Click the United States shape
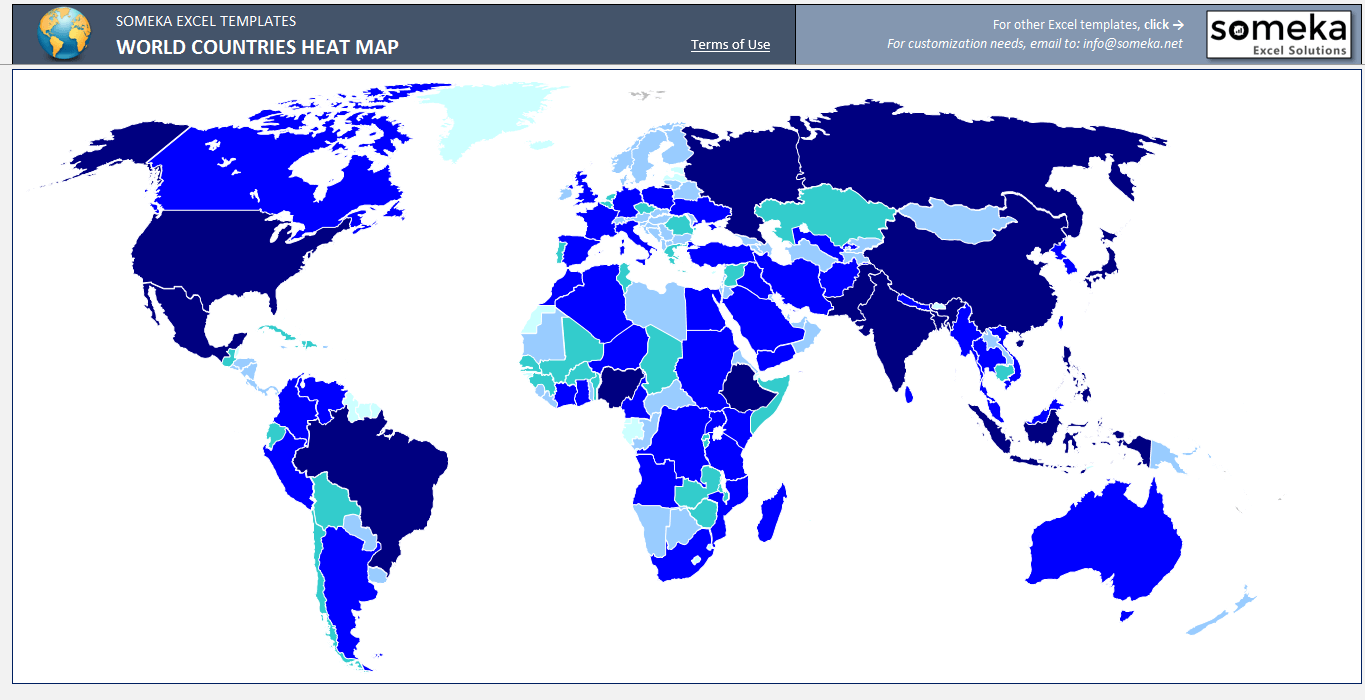This screenshot has height=700, width=1365. (220, 260)
